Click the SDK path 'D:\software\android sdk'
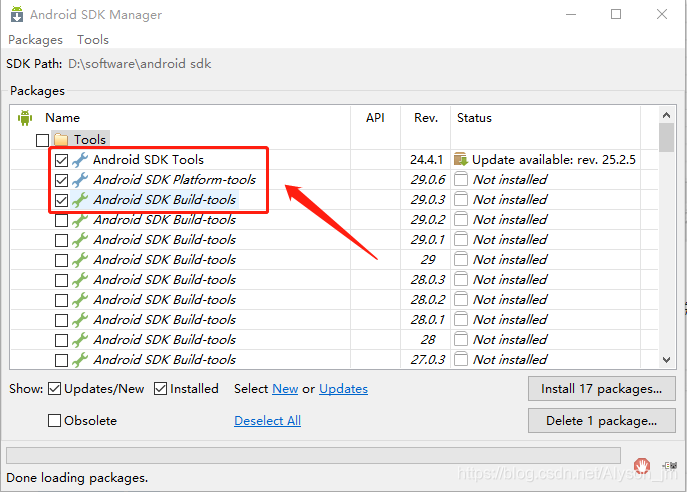Viewport: 687px width, 492px height. (140, 64)
